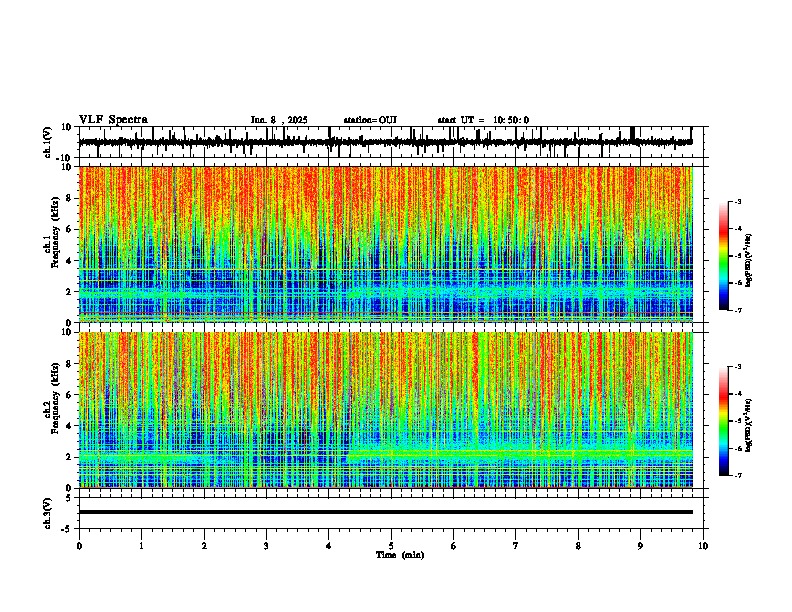
Task: Click the "-7" tick on ch.2 color bar
Action: [x=738, y=475]
